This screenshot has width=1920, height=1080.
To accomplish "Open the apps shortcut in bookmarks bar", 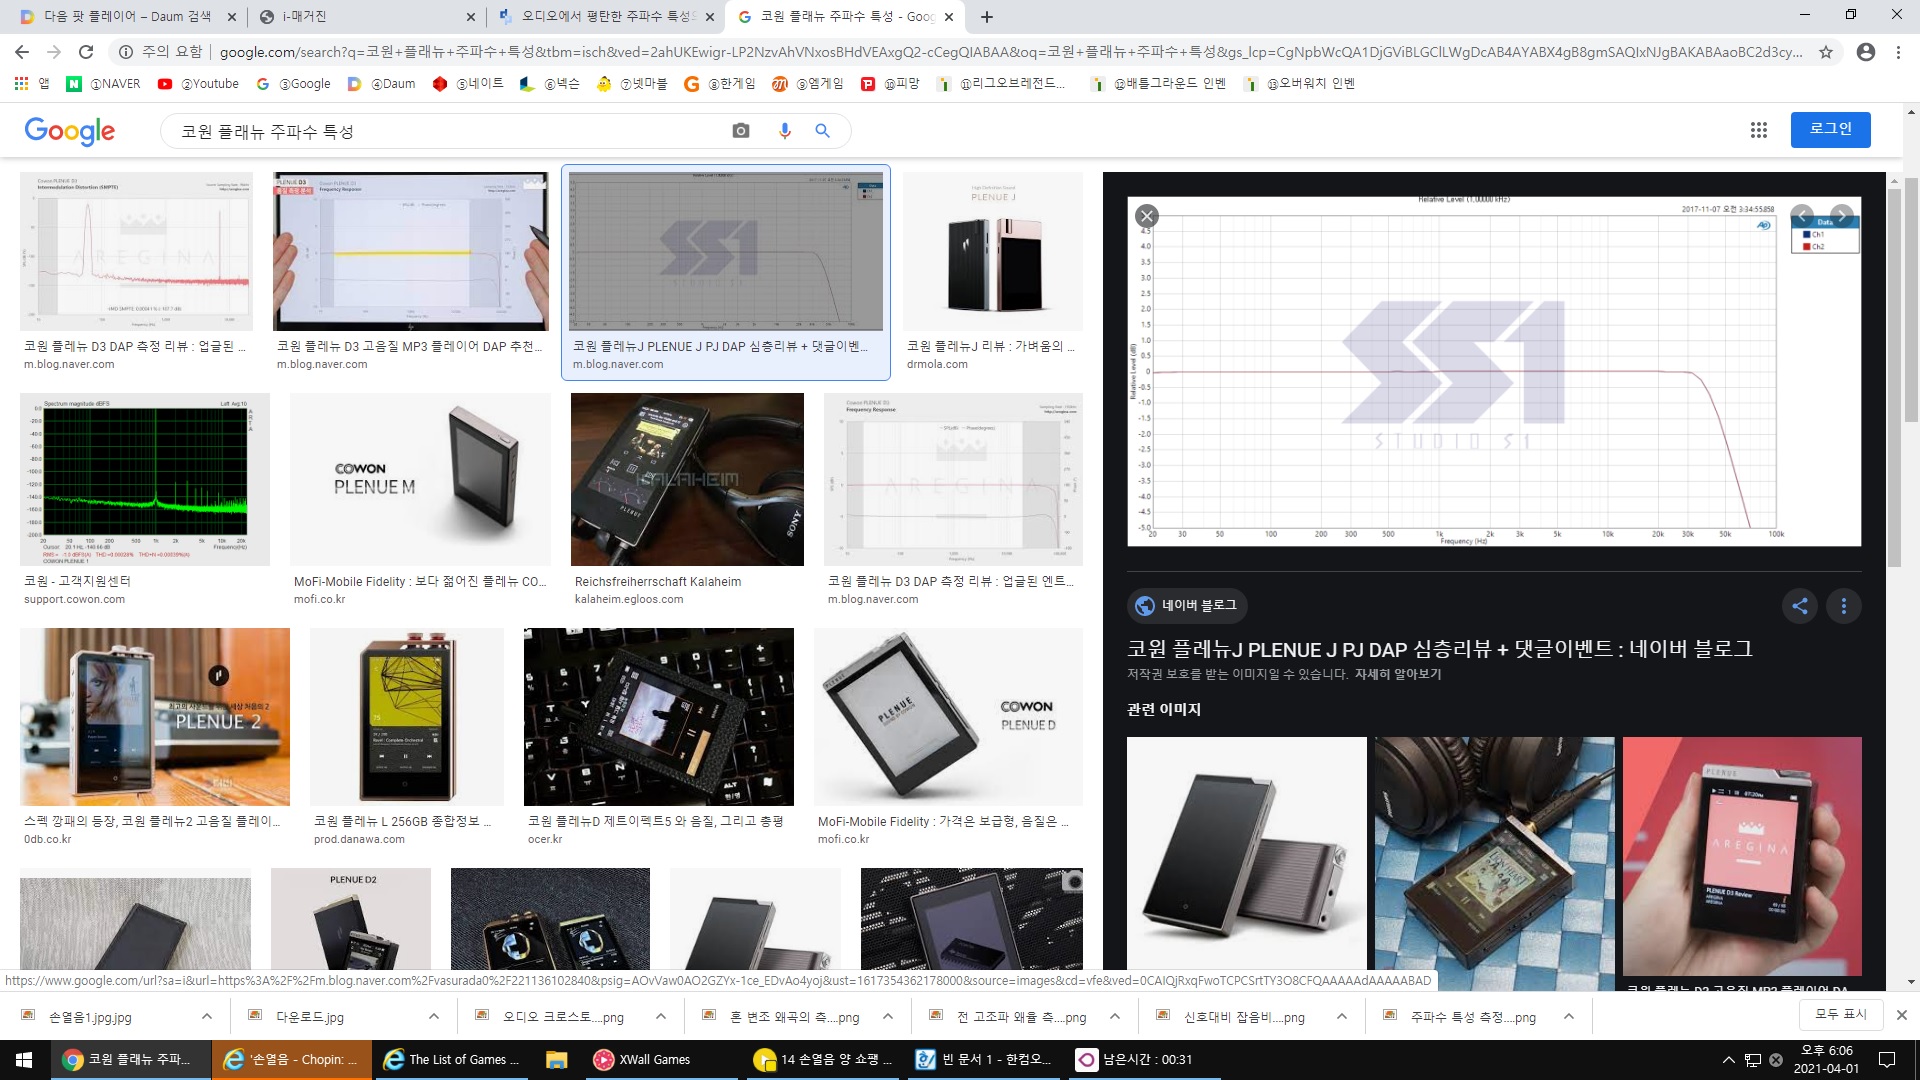I will click(31, 84).
